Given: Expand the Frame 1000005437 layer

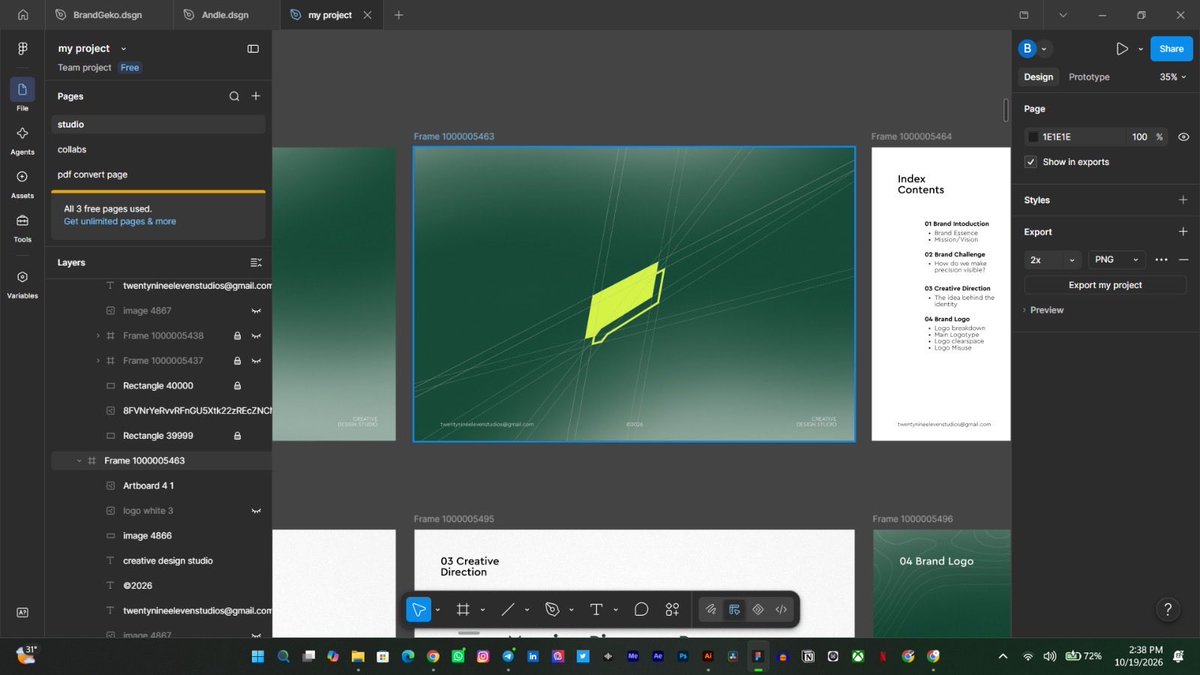Looking at the screenshot, I should [97, 361].
